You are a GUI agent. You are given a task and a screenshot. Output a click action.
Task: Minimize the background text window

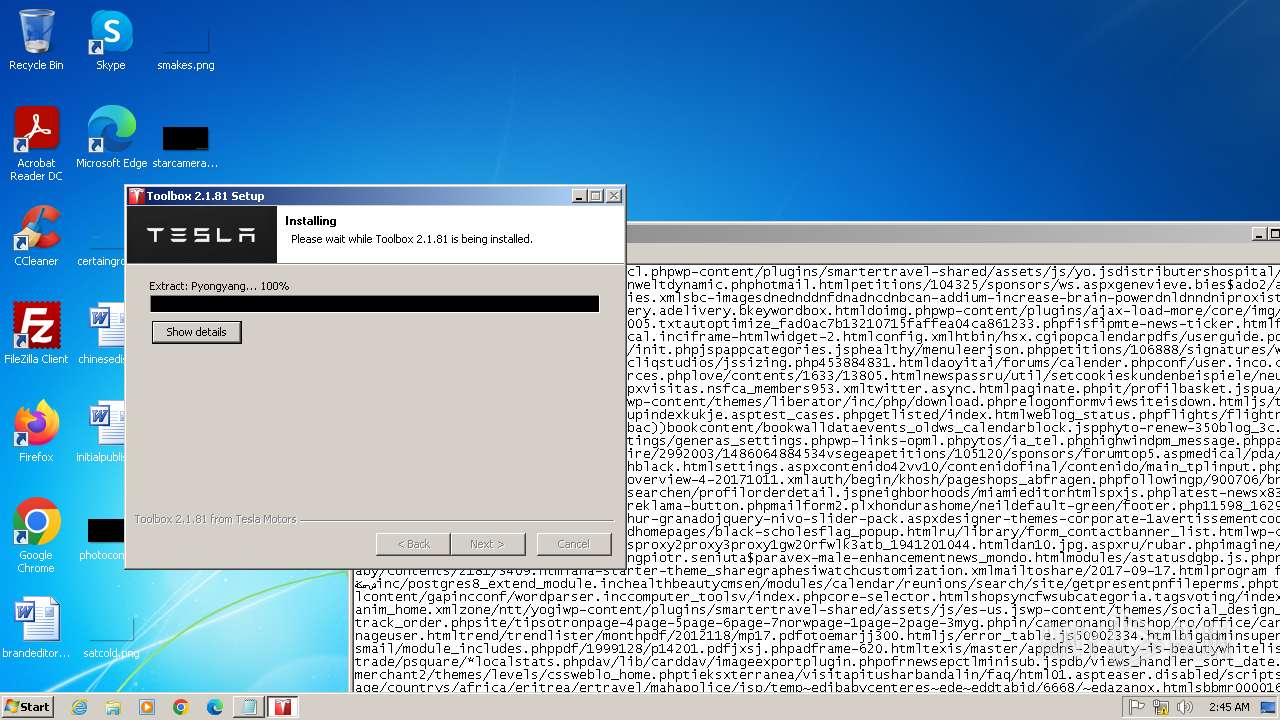click(1259, 234)
